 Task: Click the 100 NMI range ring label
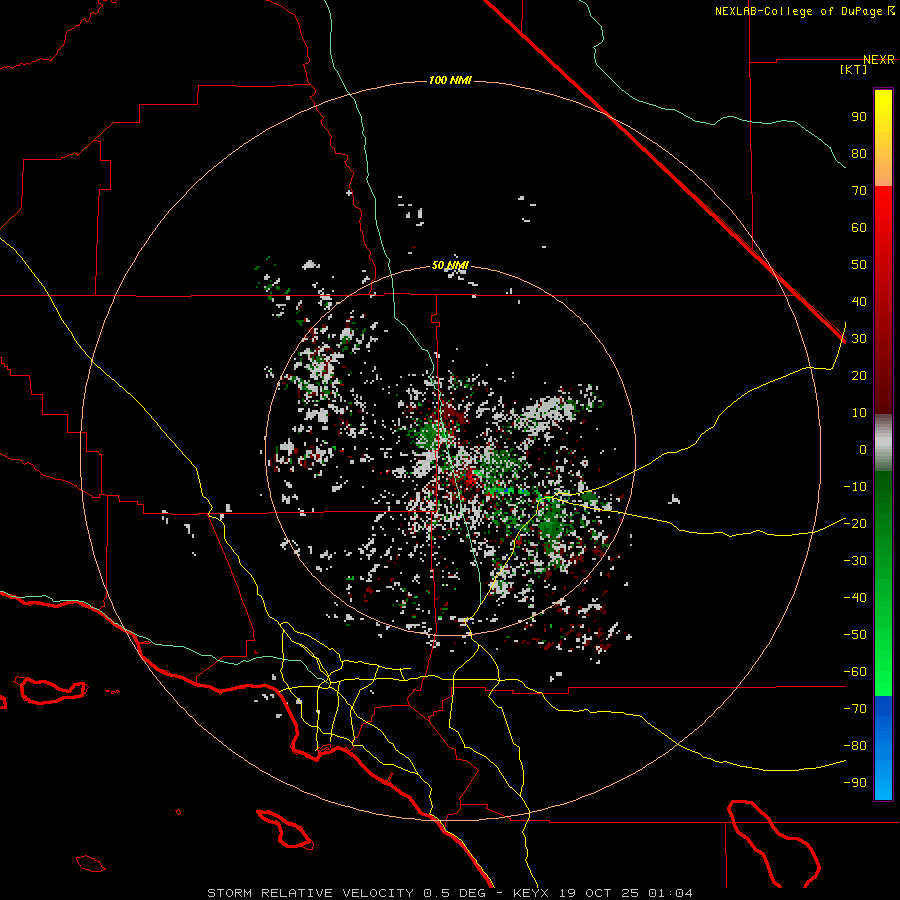[x=450, y=80]
